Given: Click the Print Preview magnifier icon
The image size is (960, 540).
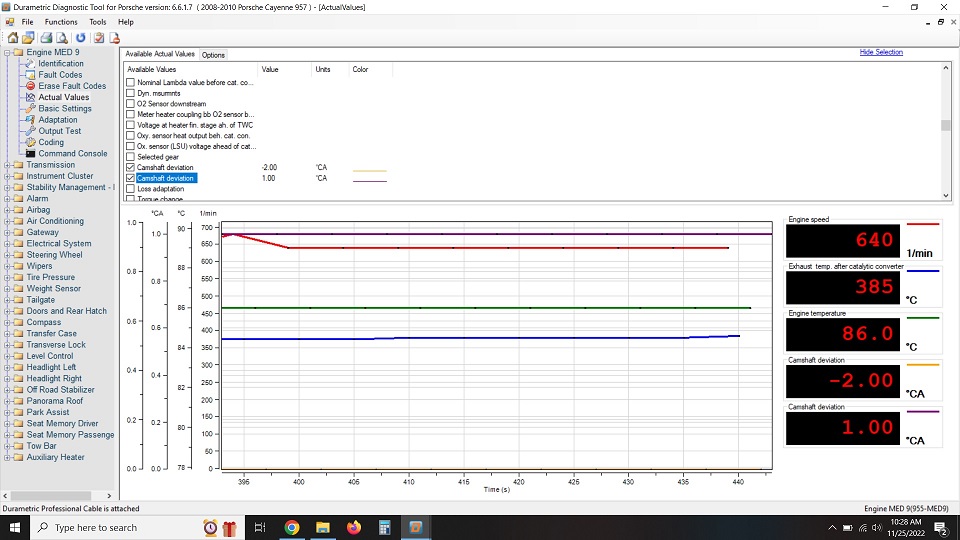Looking at the screenshot, I should click(61, 38).
